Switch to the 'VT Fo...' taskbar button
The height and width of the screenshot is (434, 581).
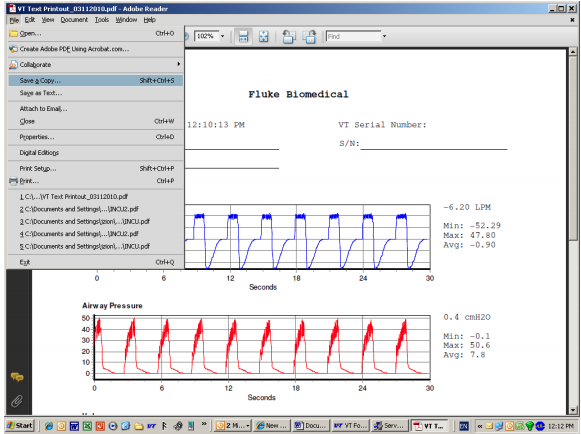click(350, 425)
